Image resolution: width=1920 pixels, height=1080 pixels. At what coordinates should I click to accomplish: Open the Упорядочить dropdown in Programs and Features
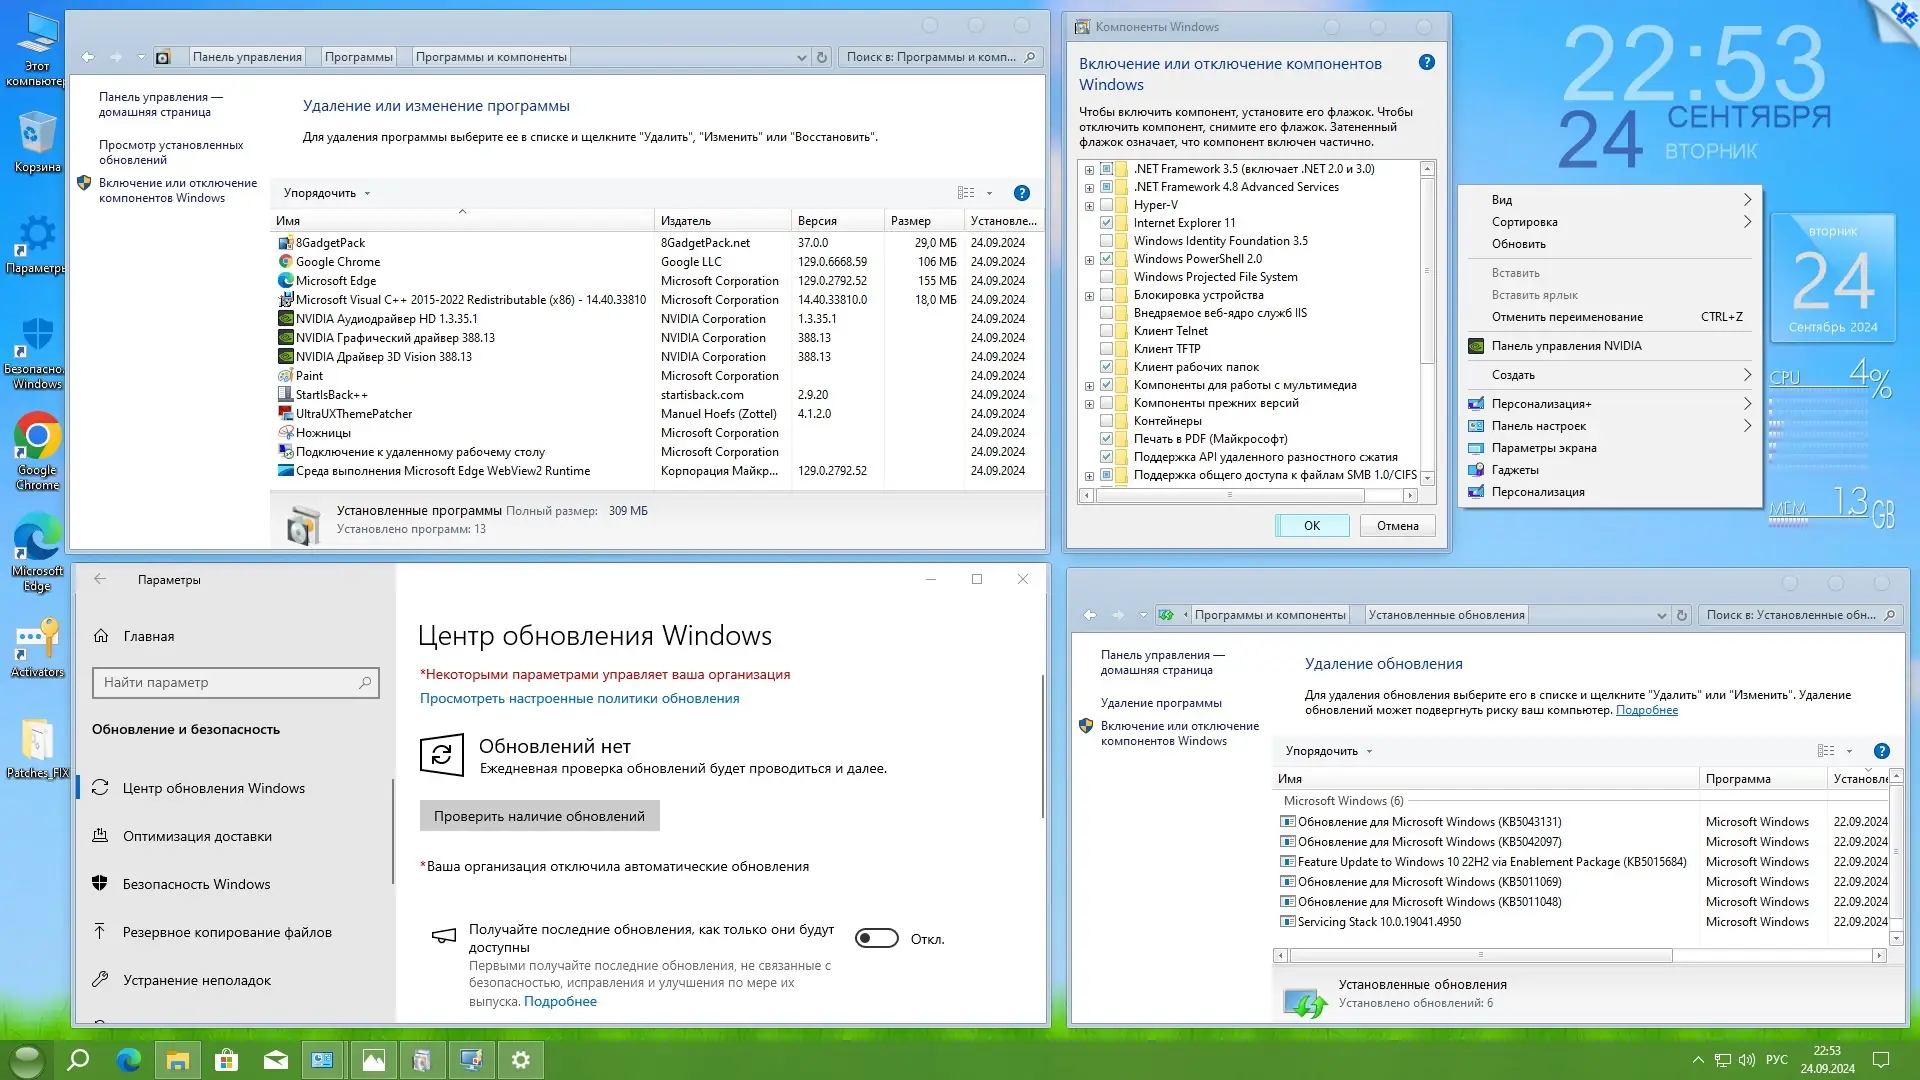tap(325, 192)
